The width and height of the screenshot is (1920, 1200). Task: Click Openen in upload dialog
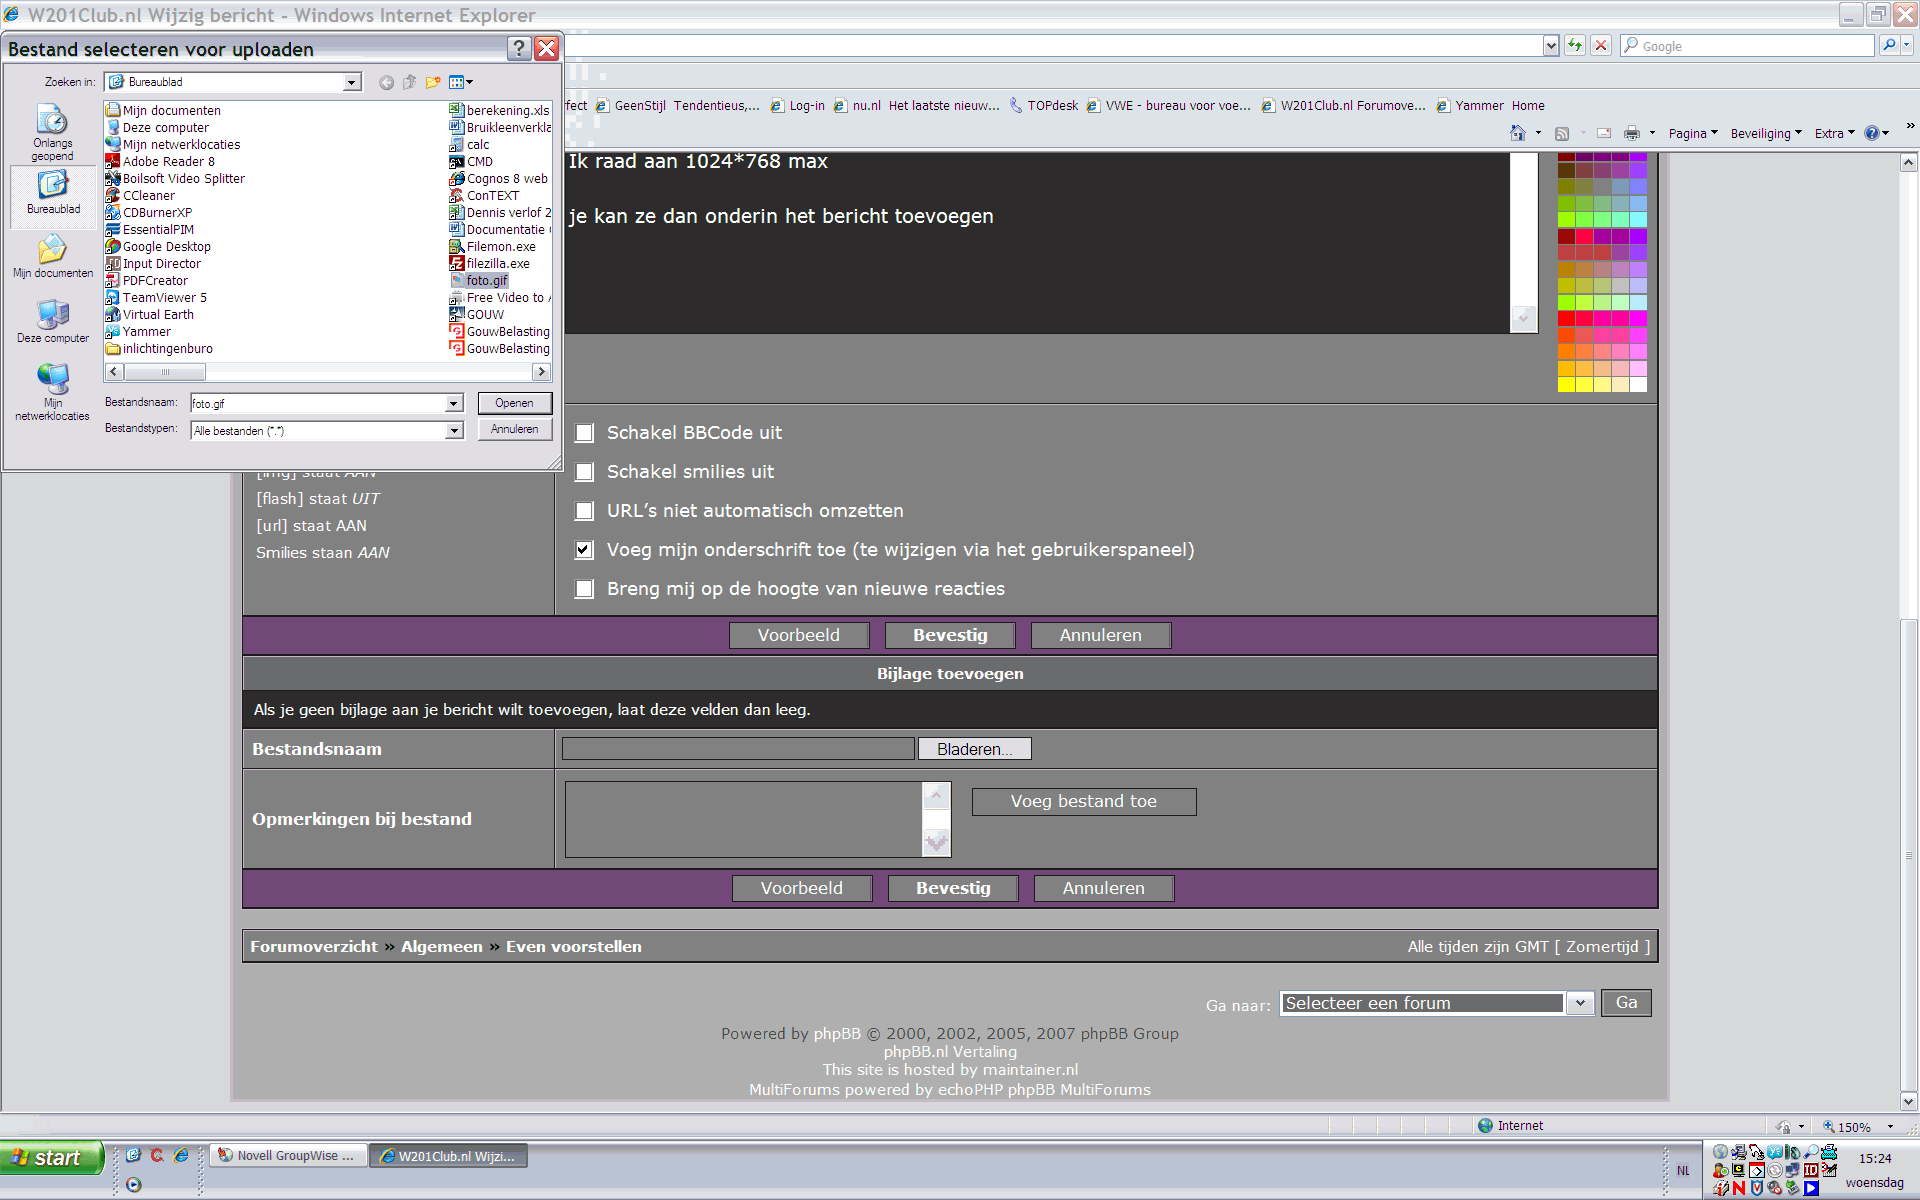point(514,403)
